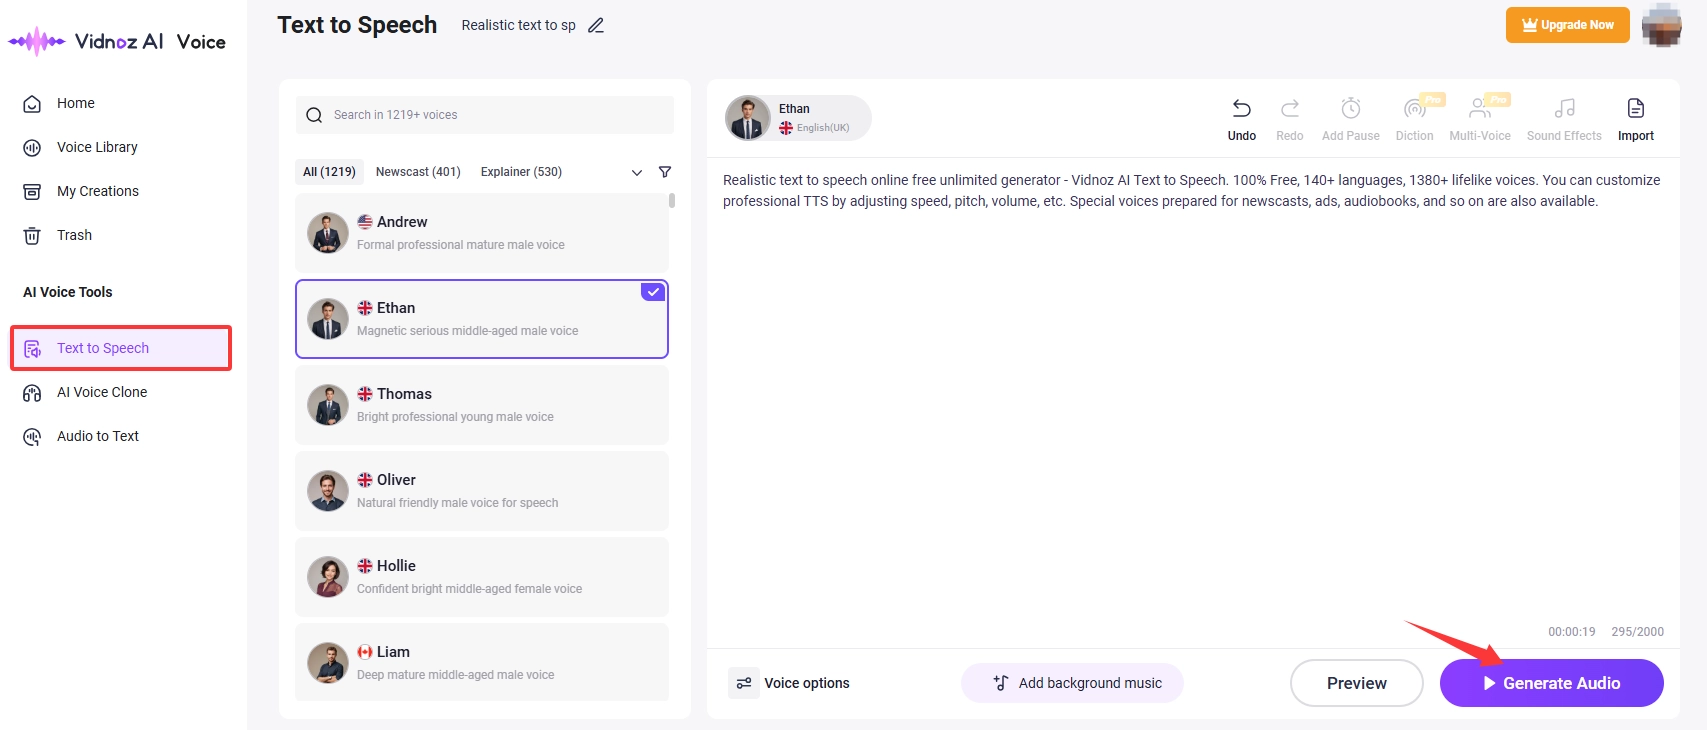Open the Voice options panel

point(790,683)
